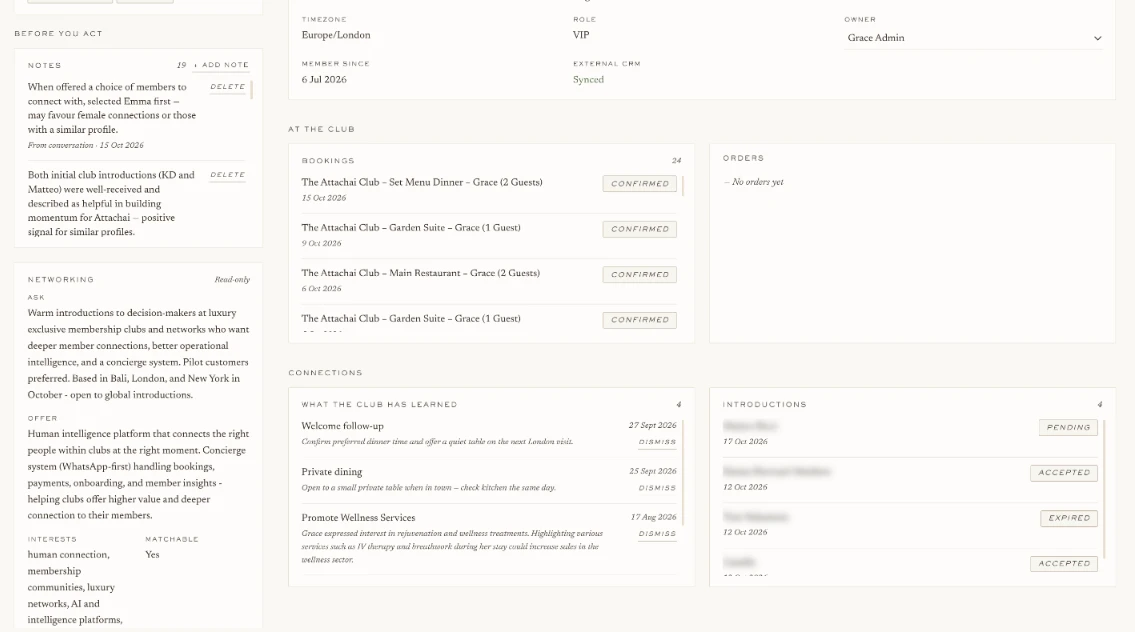Open the Set Menu Dinner booking row
Image resolution: width=1135 pixels, height=632 pixels.
[489, 190]
